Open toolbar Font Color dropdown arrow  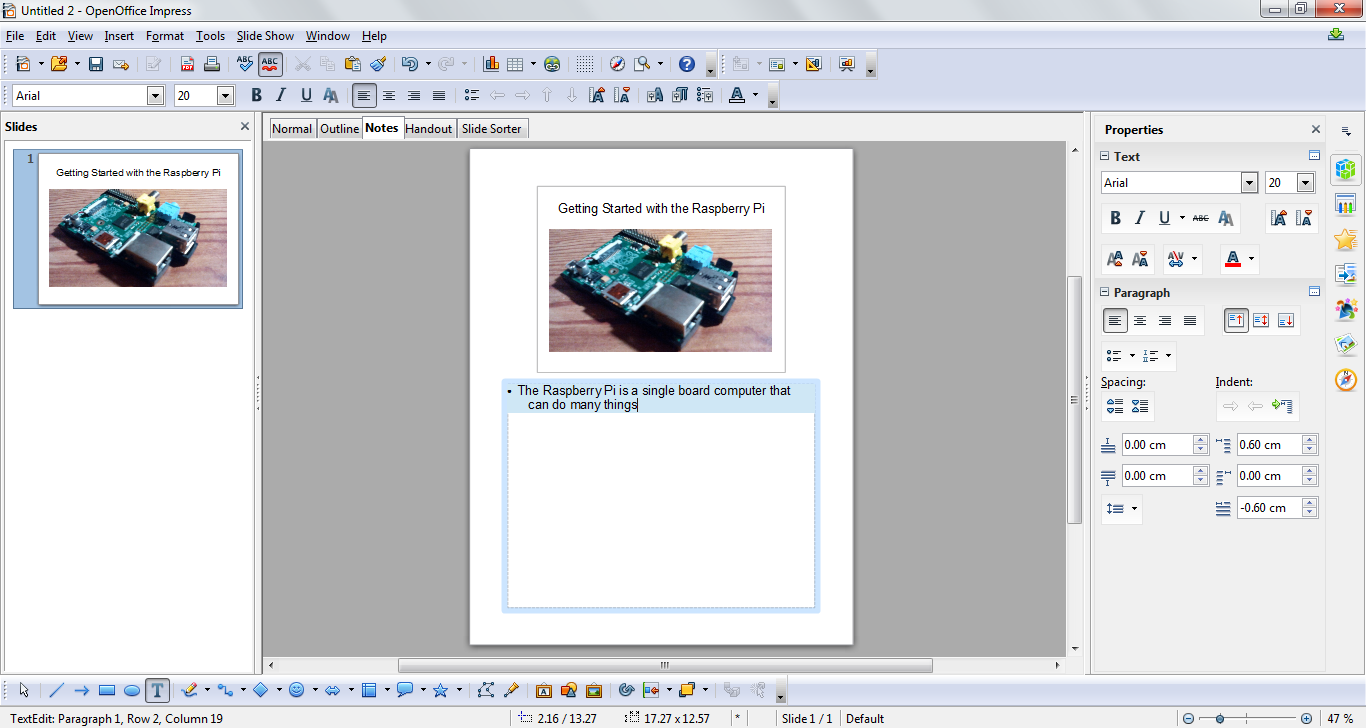pyautogui.click(x=755, y=95)
